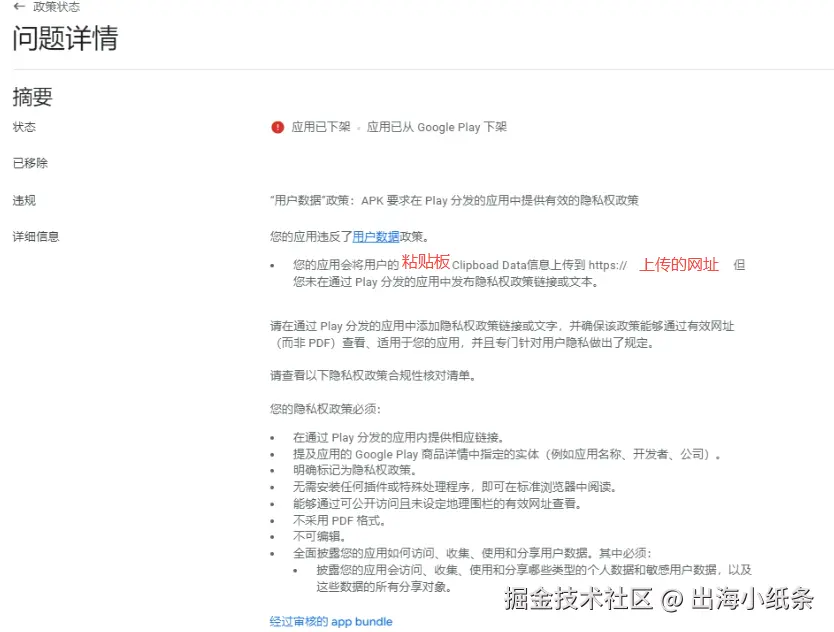Viewport: 834px width, 632px height.
Task: Click the 问题详情 page heading
Action: (x=65, y=38)
